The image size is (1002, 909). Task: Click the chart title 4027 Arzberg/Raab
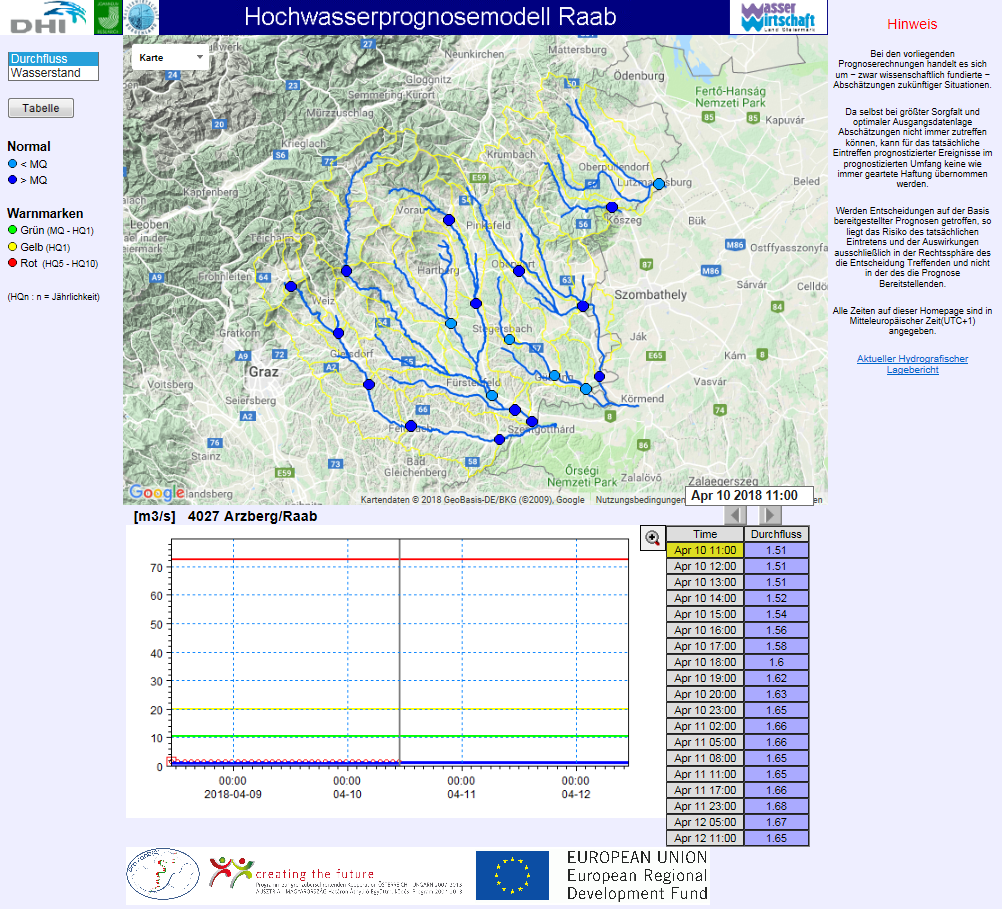pyautogui.click(x=252, y=517)
